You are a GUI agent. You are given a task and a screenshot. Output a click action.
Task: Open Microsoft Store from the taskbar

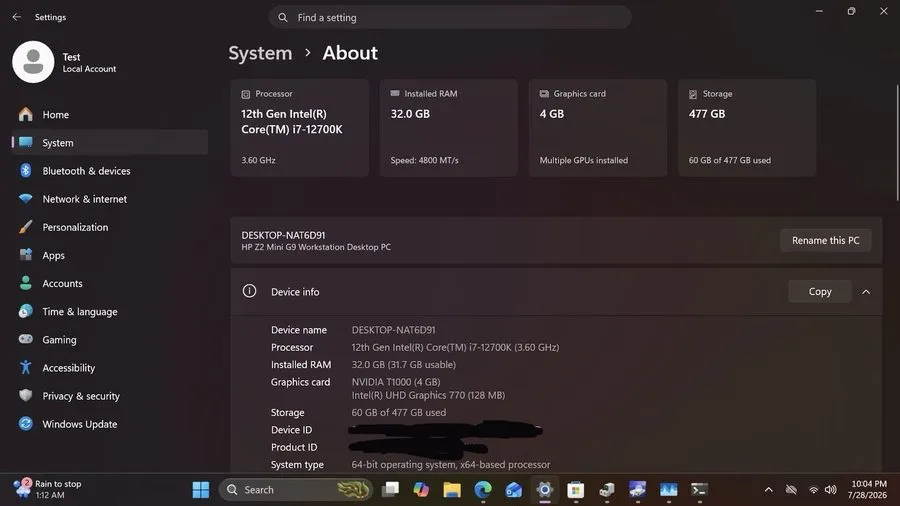(x=575, y=489)
